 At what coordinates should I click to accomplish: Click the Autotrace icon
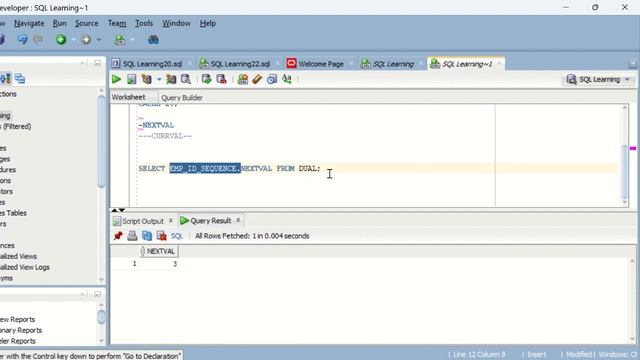[171, 79]
